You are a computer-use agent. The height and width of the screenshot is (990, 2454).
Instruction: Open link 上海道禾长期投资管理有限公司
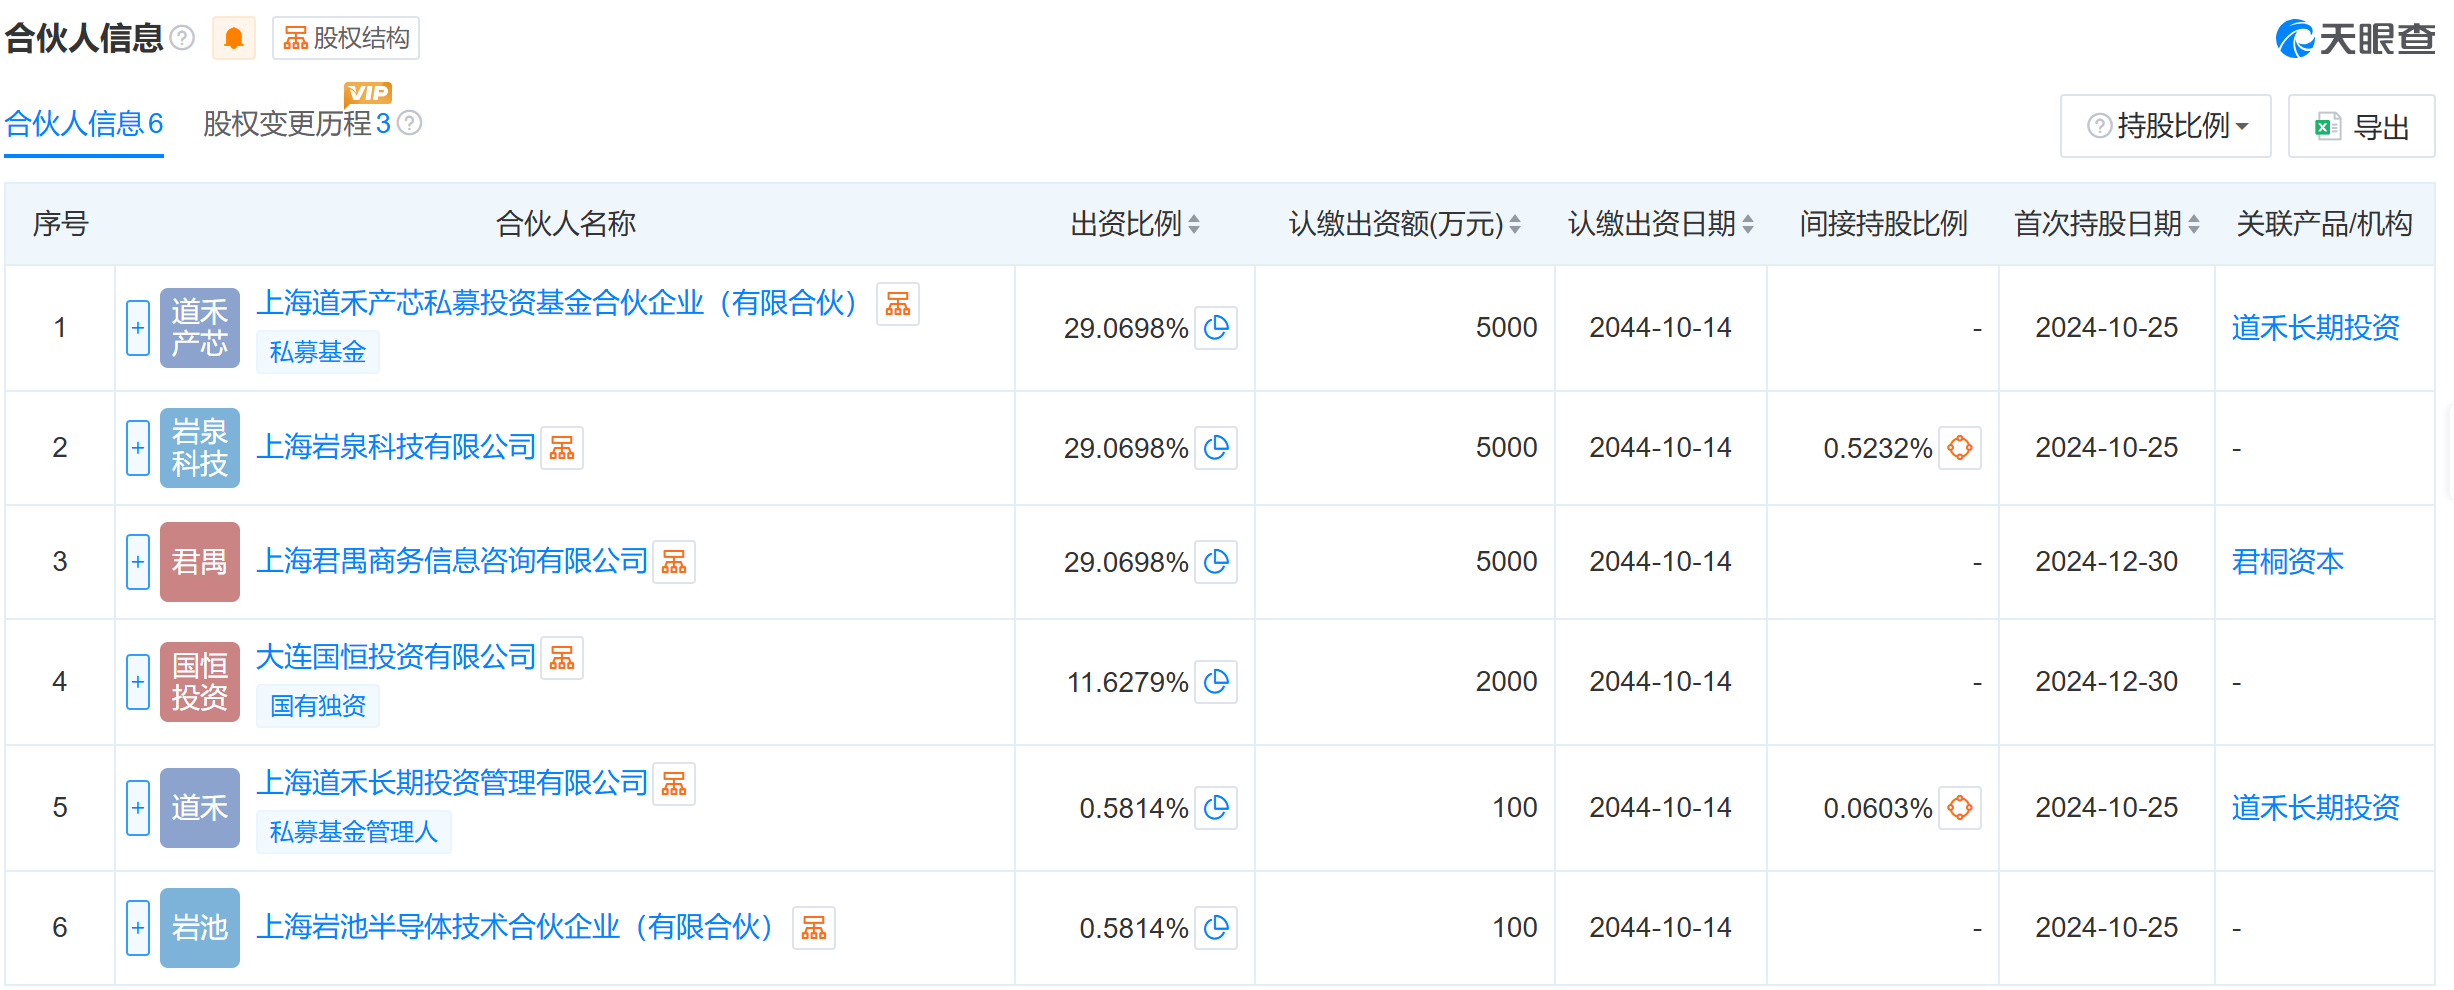tap(452, 783)
